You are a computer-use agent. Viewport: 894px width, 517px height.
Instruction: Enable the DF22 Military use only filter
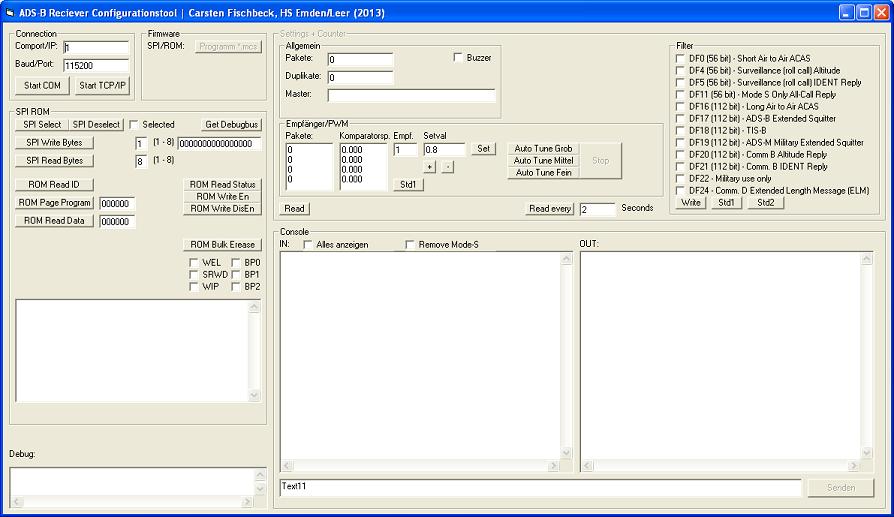coord(680,178)
